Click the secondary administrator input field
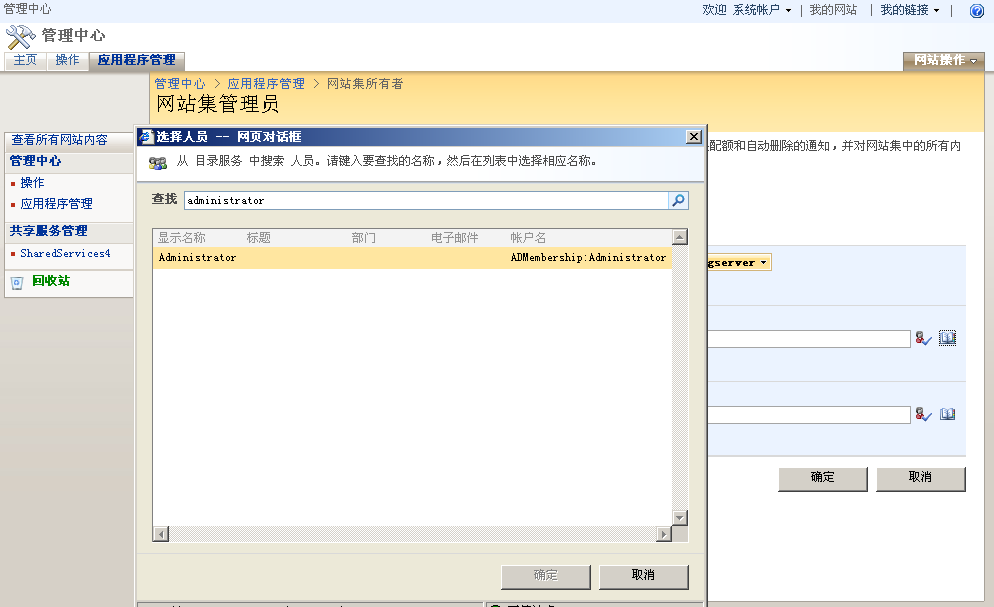 click(x=809, y=415)
